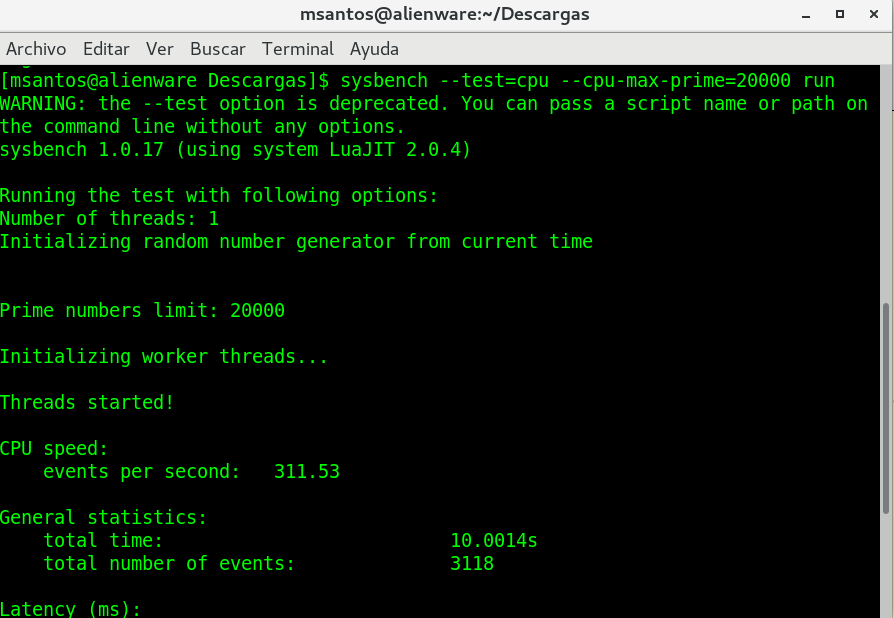Minimize the terminal window
894x618 pixels.
(806, 15)
